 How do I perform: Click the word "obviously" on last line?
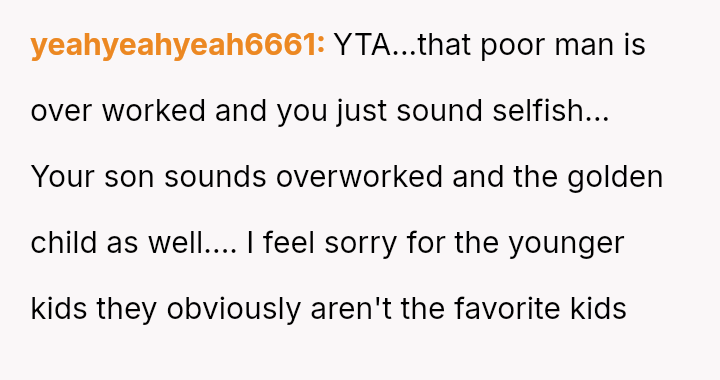233,308
